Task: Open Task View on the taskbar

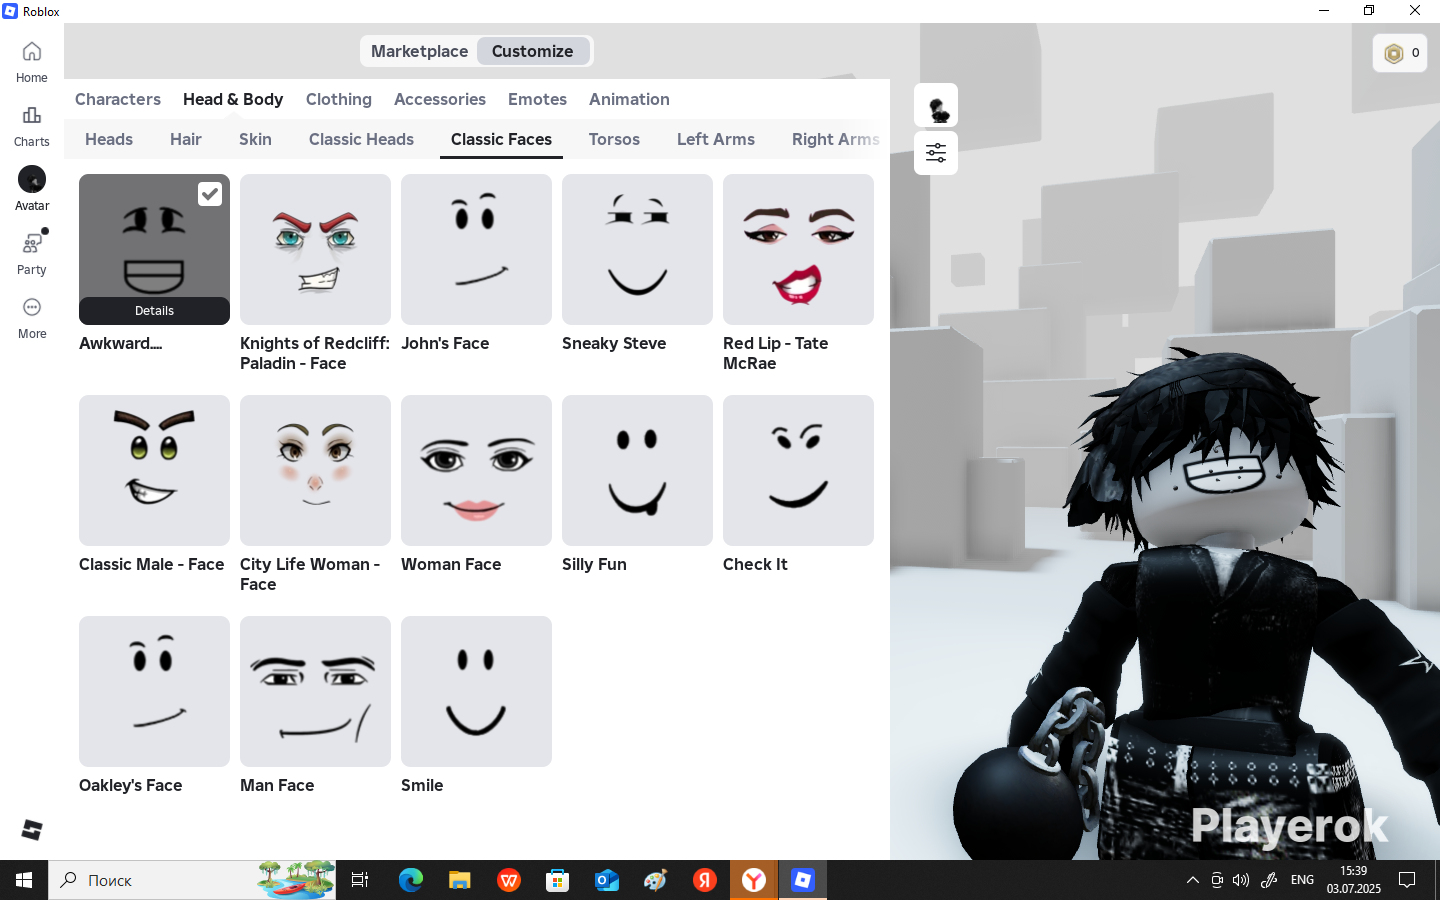Action: pyautogui.click(x=360, y=880)
